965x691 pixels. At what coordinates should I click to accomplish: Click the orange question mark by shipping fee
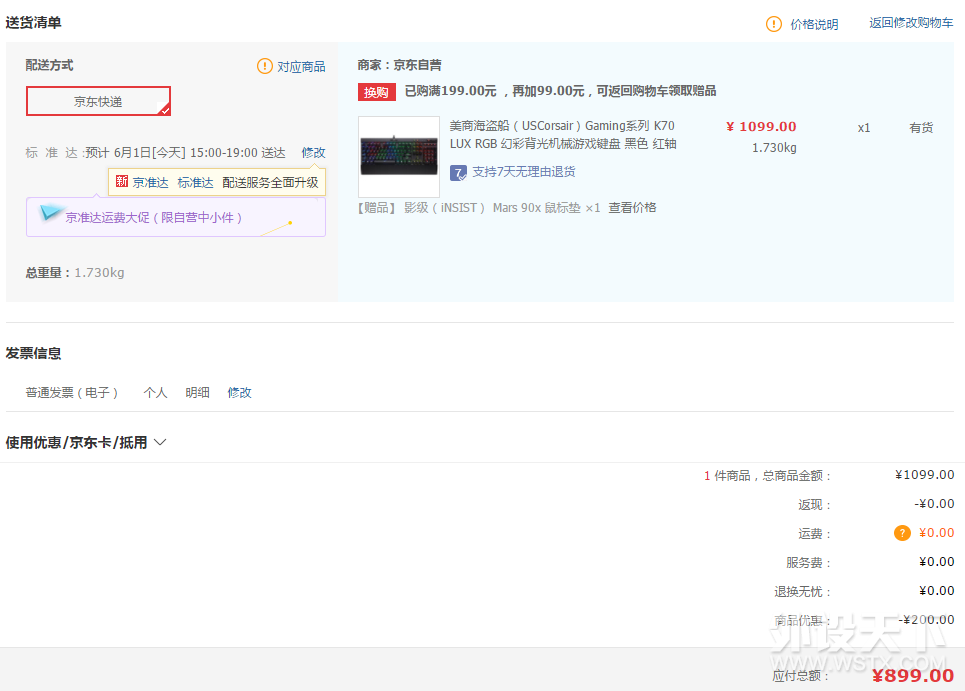(x=902, y=533)
